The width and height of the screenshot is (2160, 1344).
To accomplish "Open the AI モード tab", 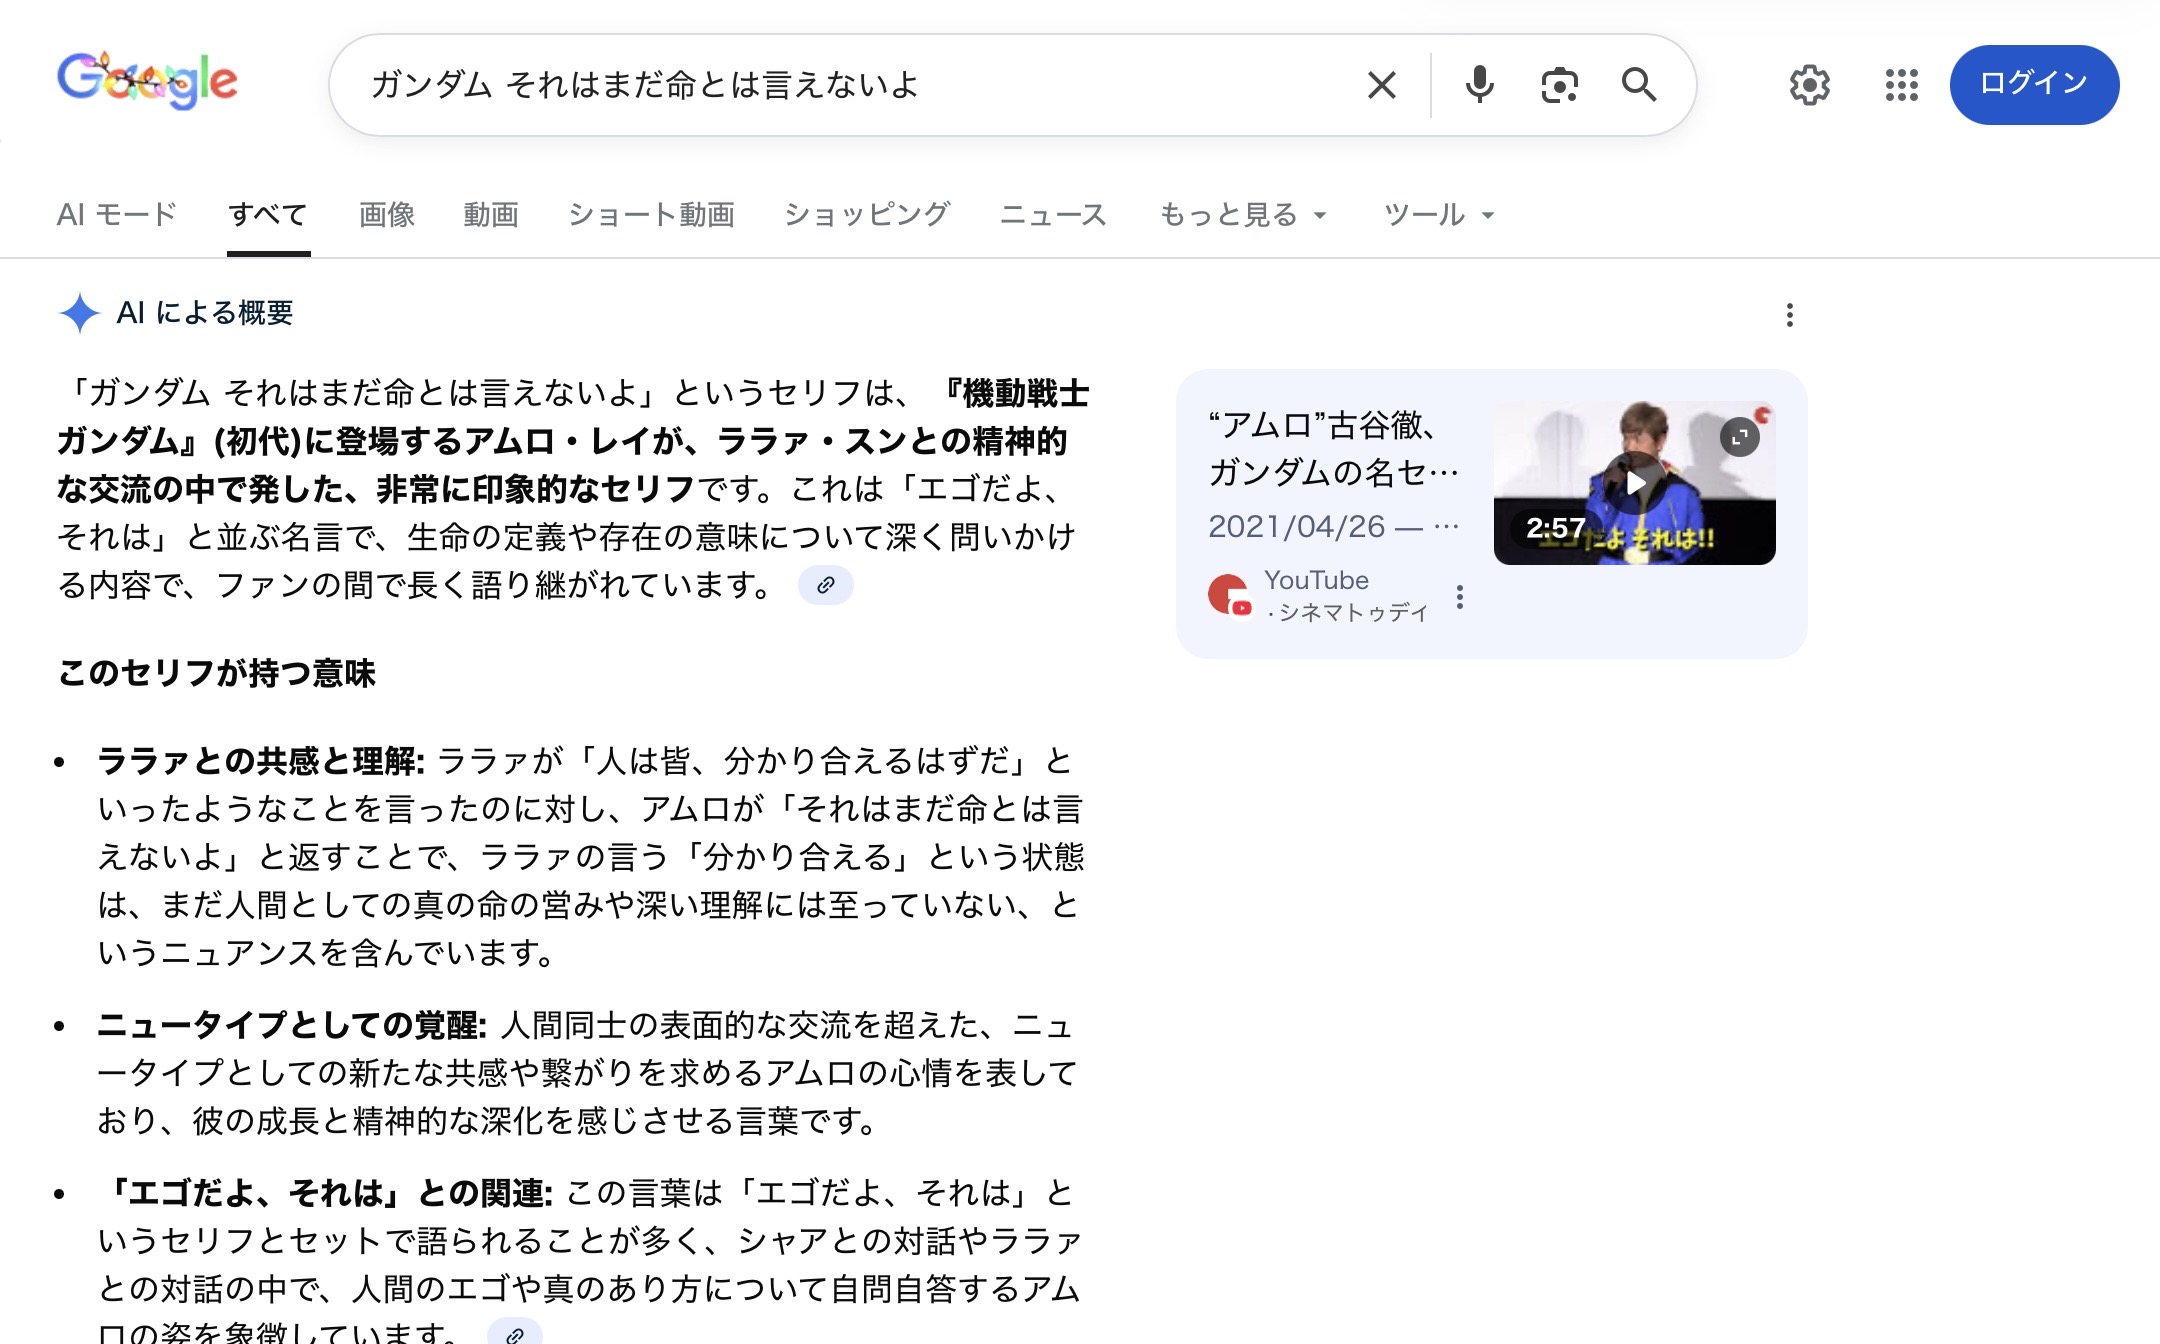I will click(117, 215).
